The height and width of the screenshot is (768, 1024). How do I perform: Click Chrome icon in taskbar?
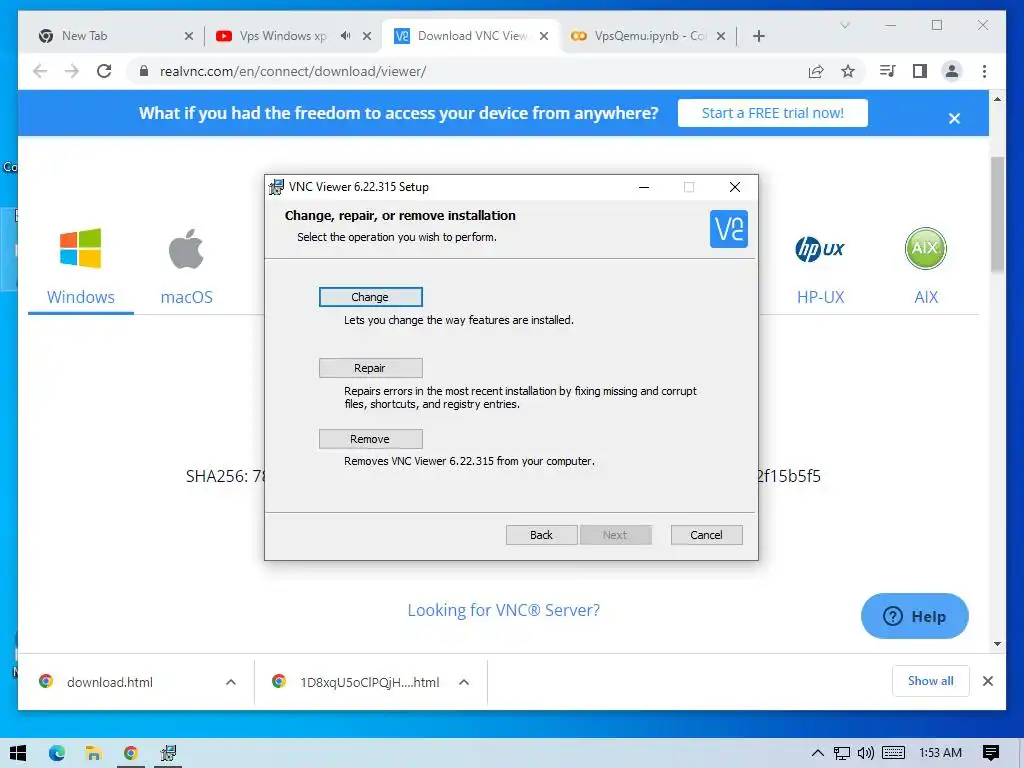coord(131,753)
